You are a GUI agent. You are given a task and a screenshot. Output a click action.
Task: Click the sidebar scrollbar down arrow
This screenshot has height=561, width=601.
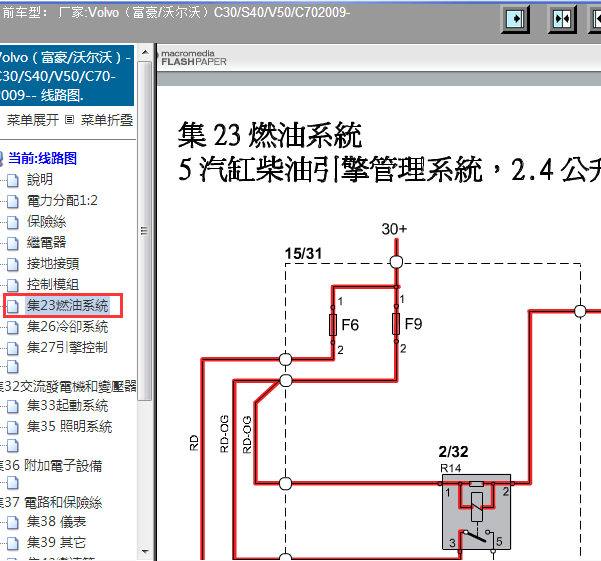pyautogui.click(x=145, y=552)
